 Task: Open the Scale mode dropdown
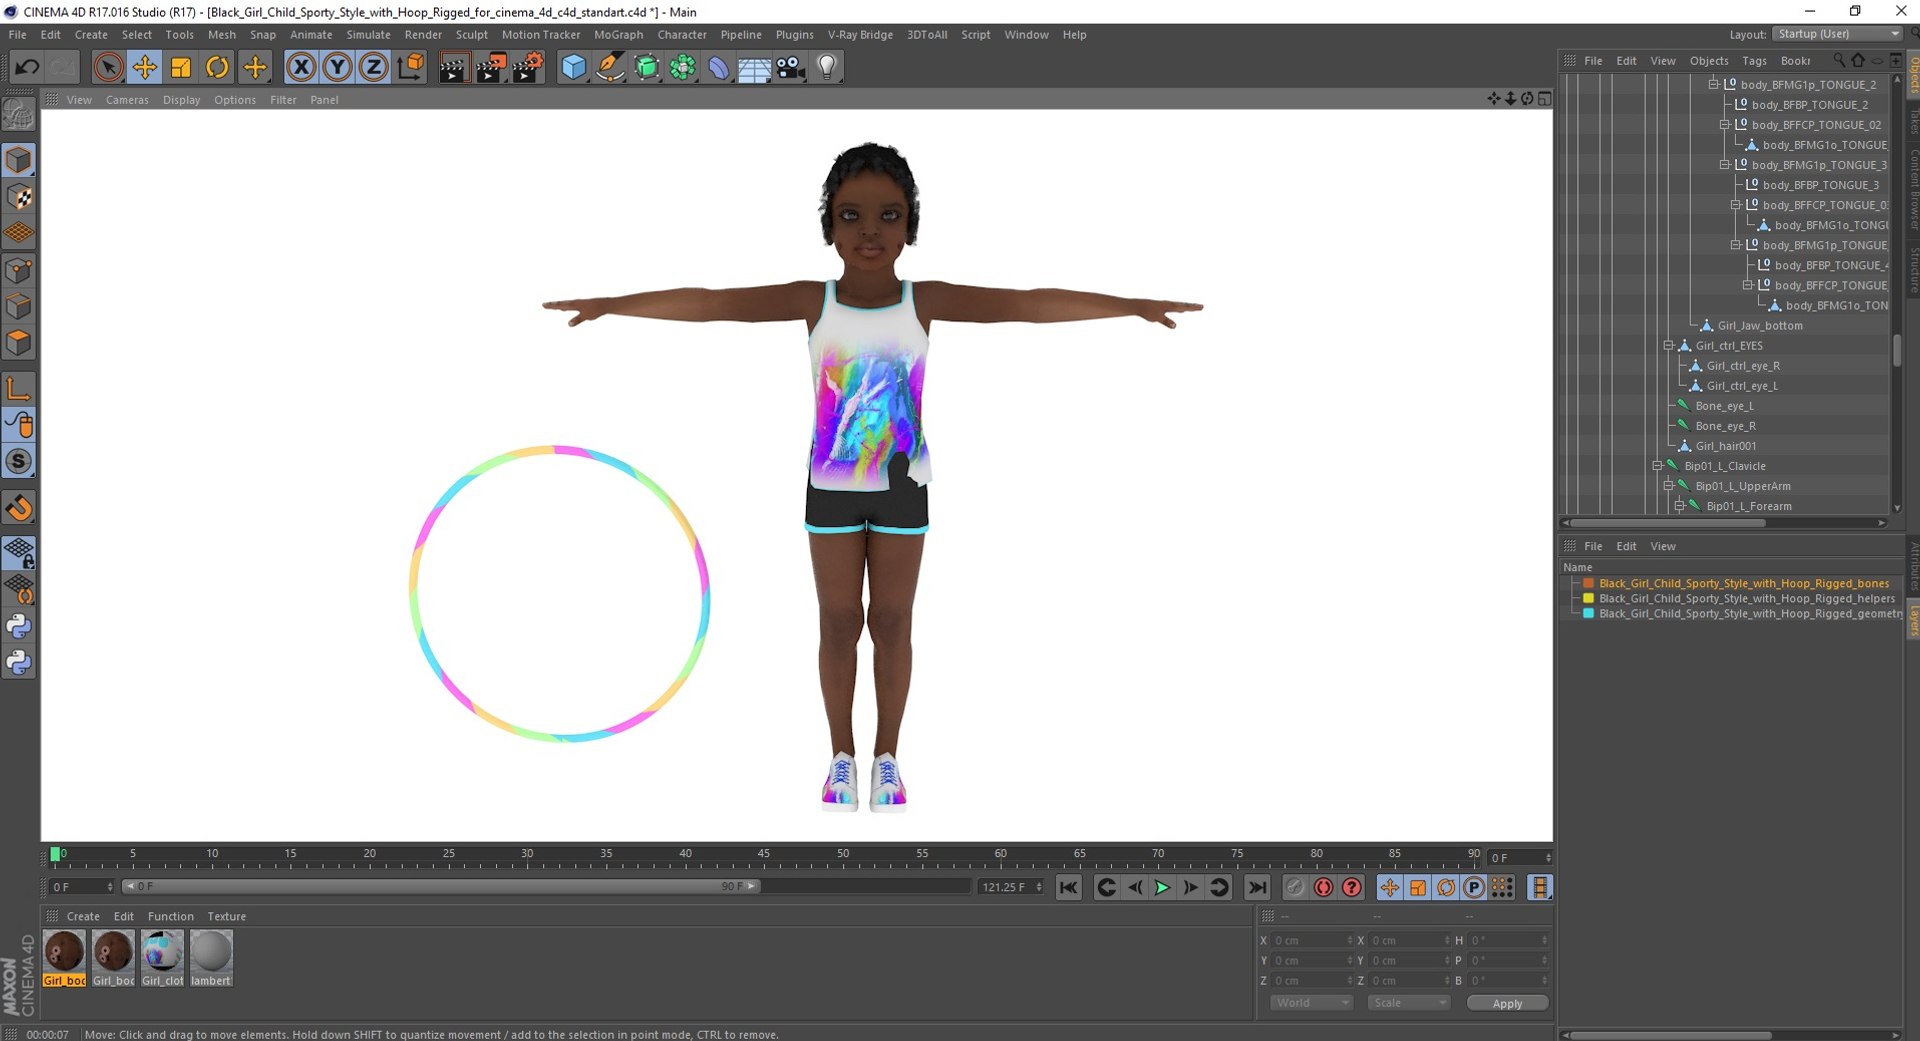tap(1409, 1003)
